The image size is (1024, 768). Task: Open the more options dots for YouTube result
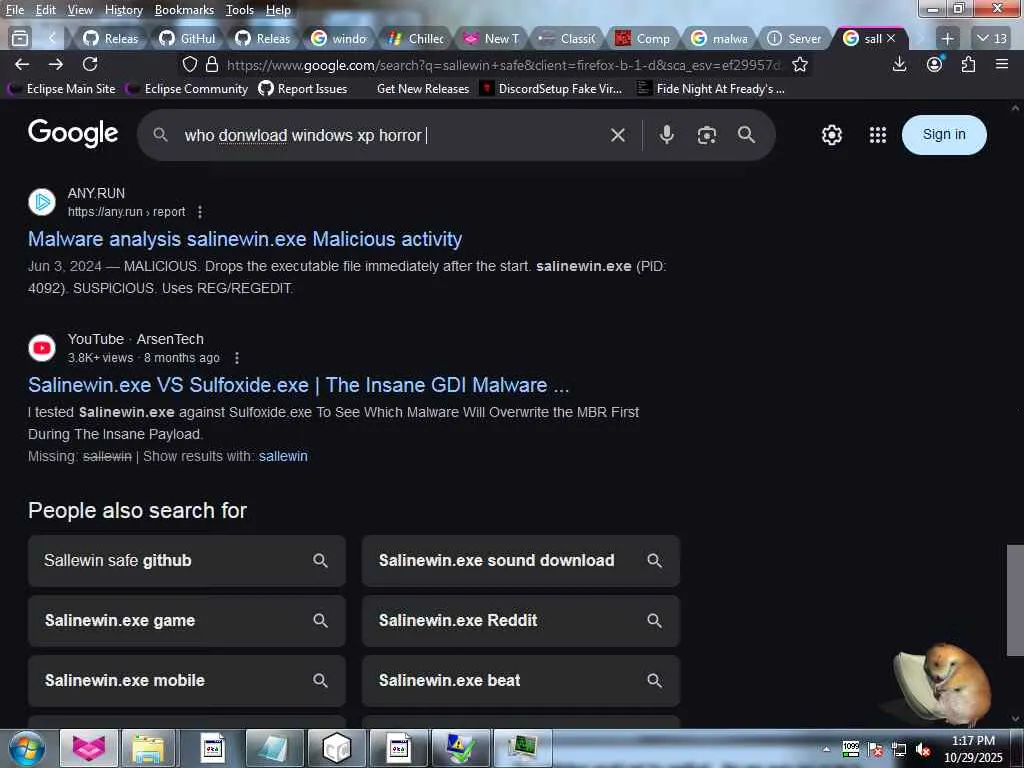pos(237,358)
